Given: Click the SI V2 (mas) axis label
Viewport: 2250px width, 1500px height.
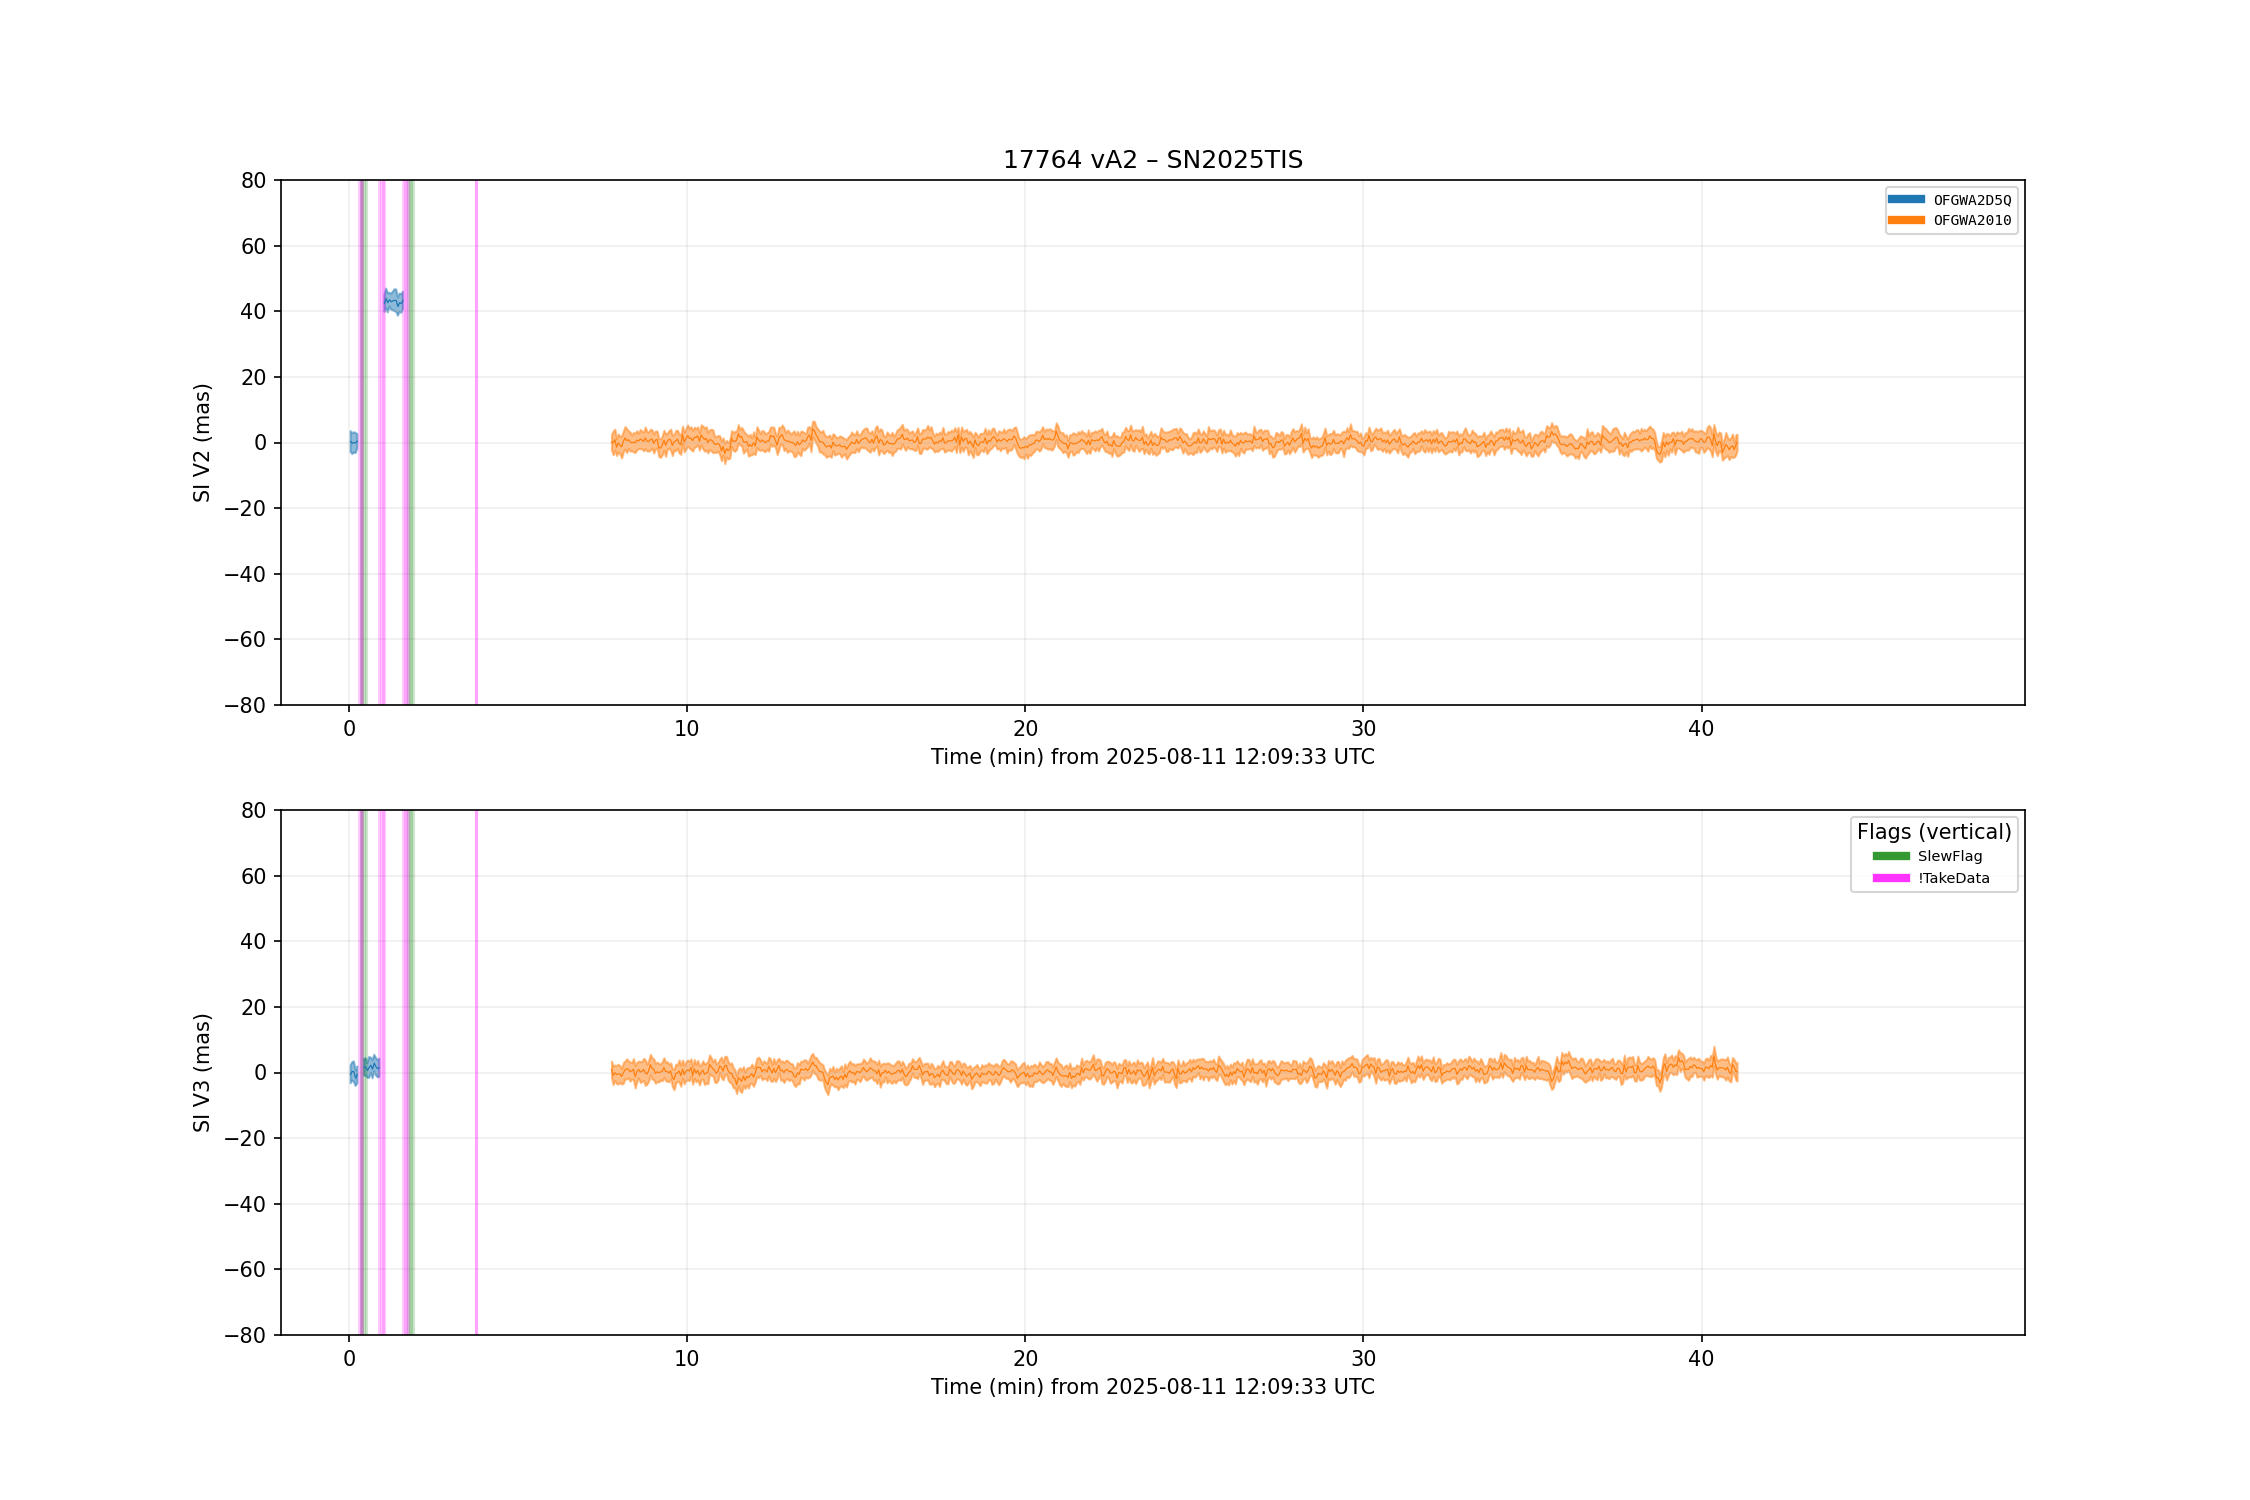Looking at the screenshot, I should (202, 442).
